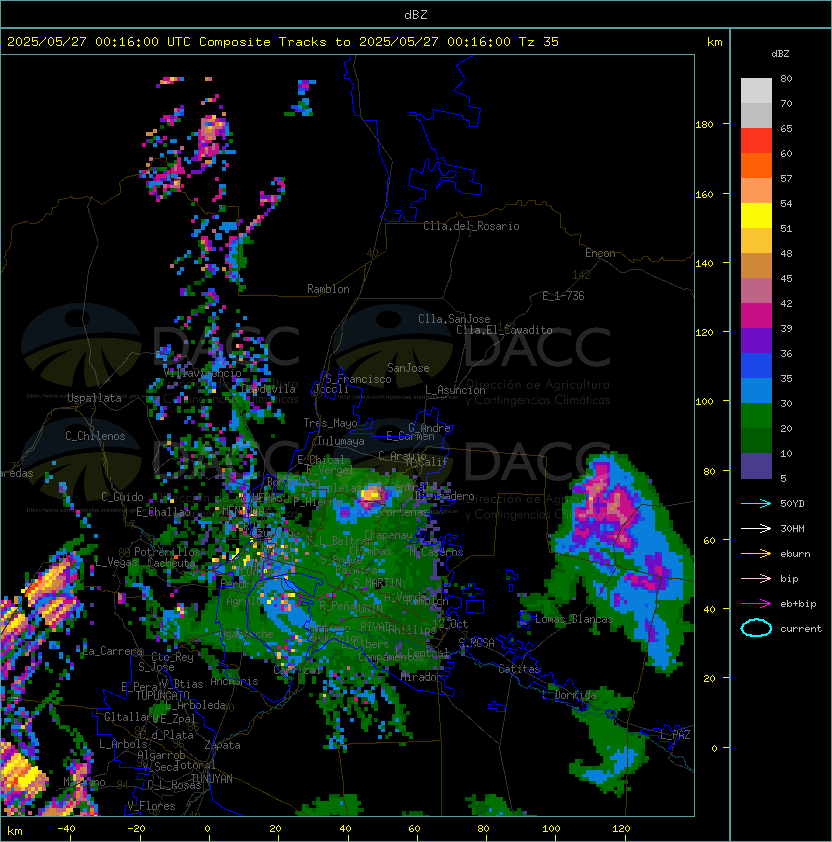Click the cyan 50YD arrow legend icon
Viewport: 832px width, 842px height.
point(756,503)
